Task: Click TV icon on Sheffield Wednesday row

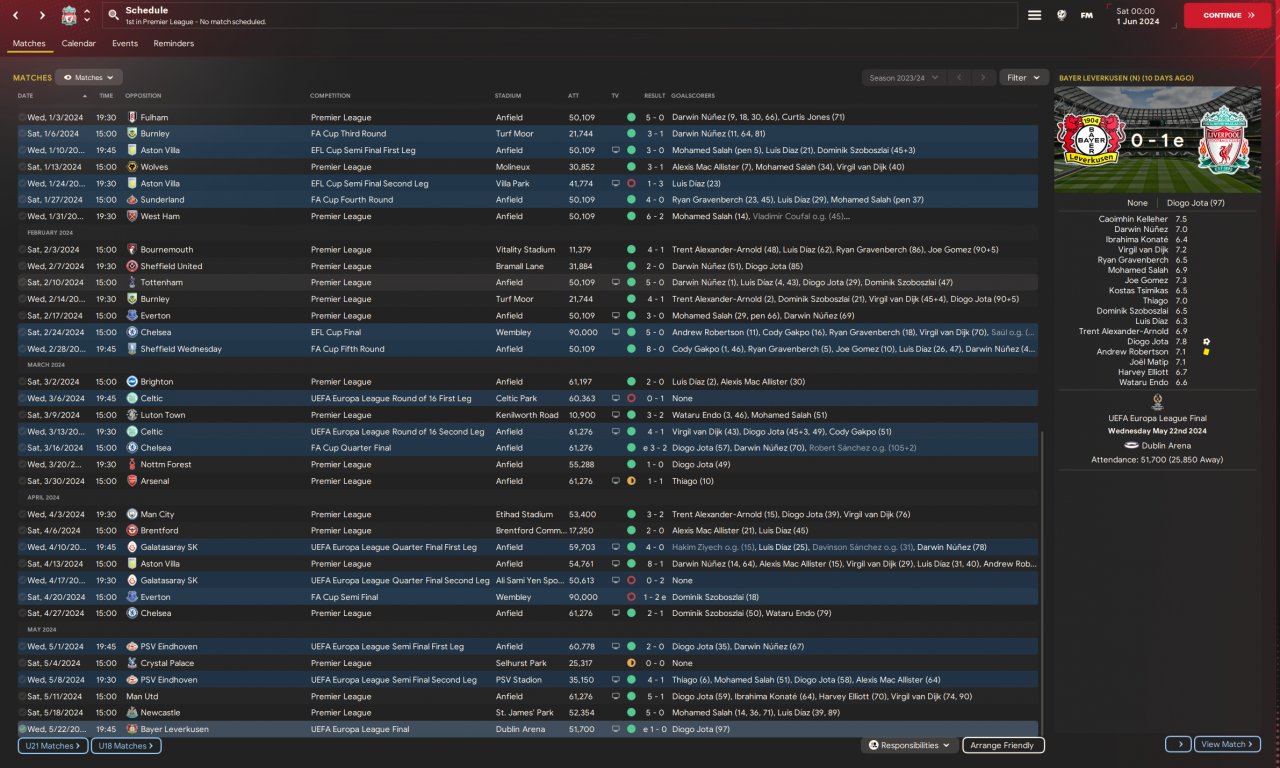Action: 616,349
